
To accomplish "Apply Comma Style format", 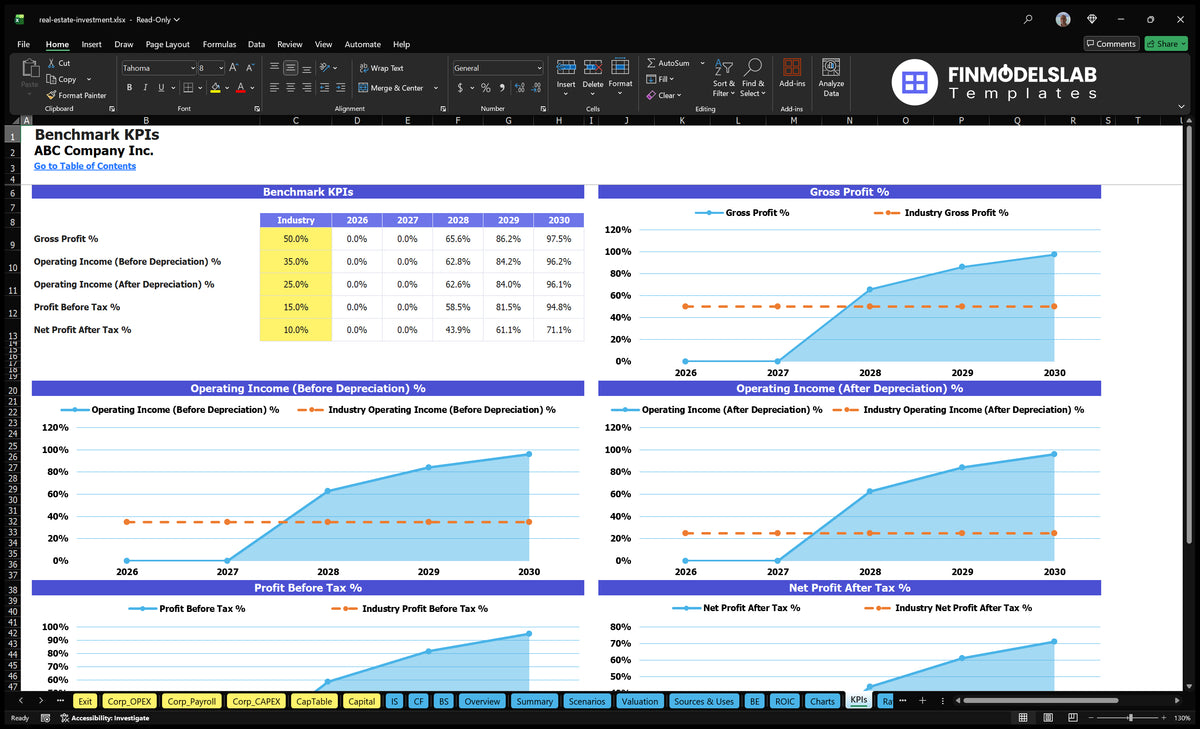I will point(502,88).
